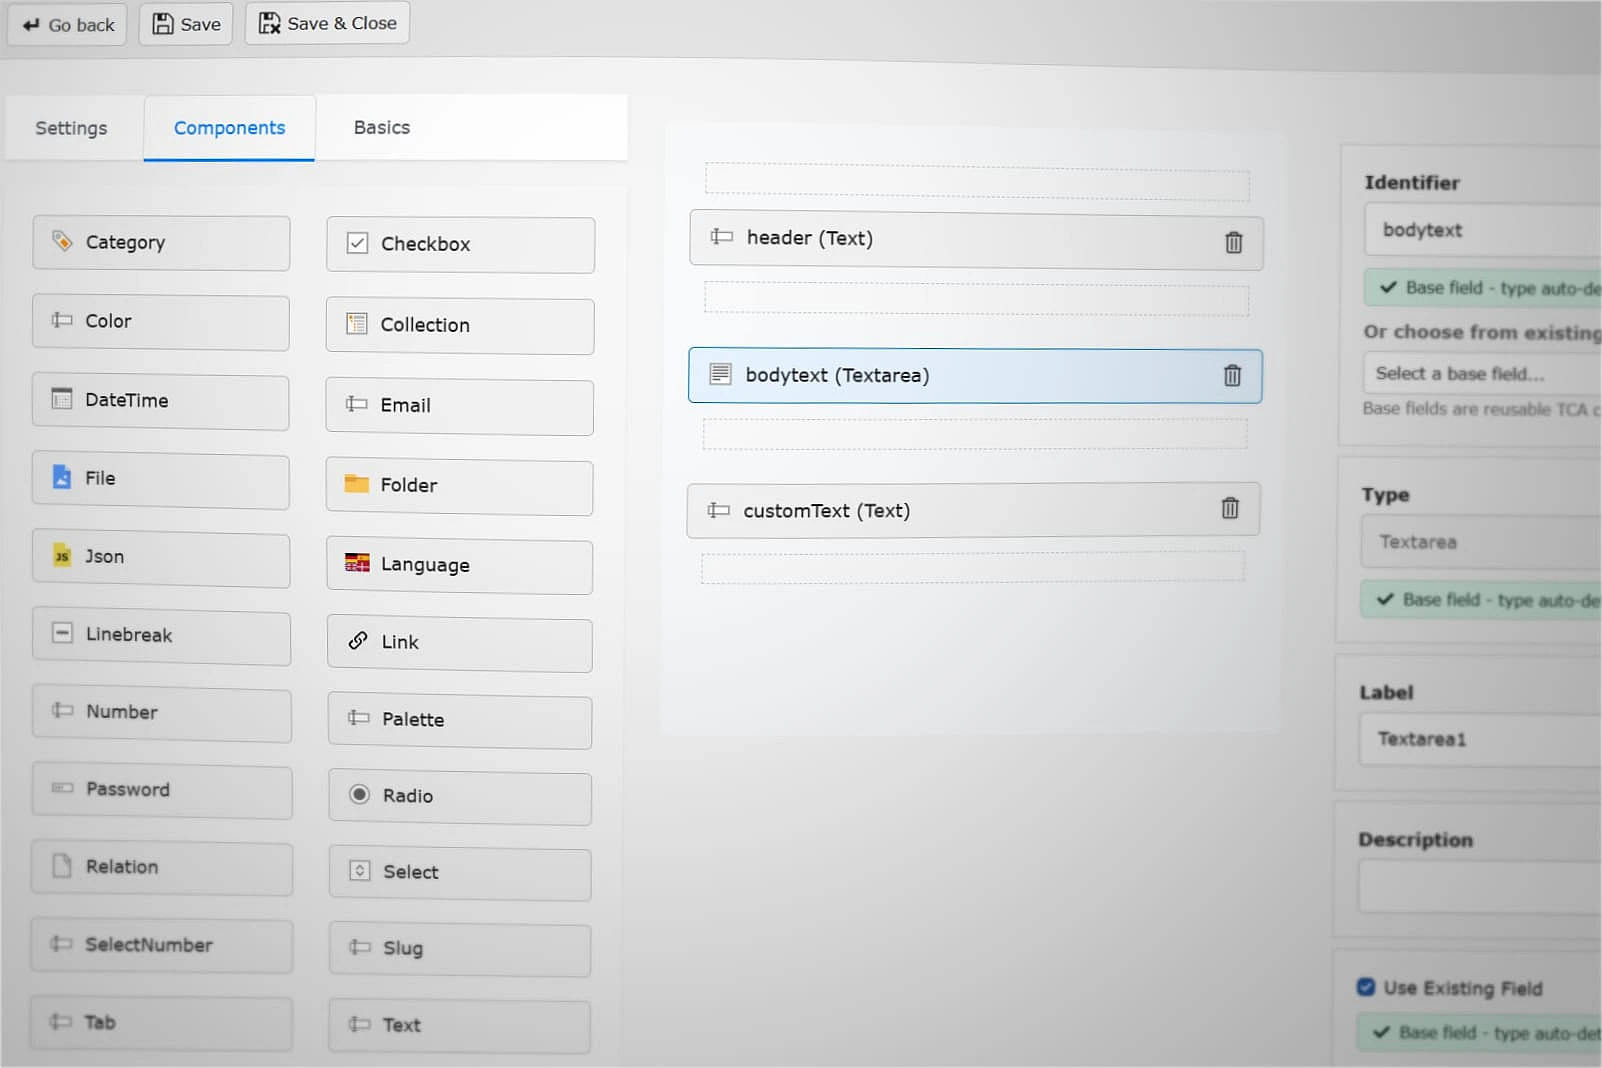Open the Type Textarea dropdown
Screen dimensions: 1602x1068
[1480, 542]
